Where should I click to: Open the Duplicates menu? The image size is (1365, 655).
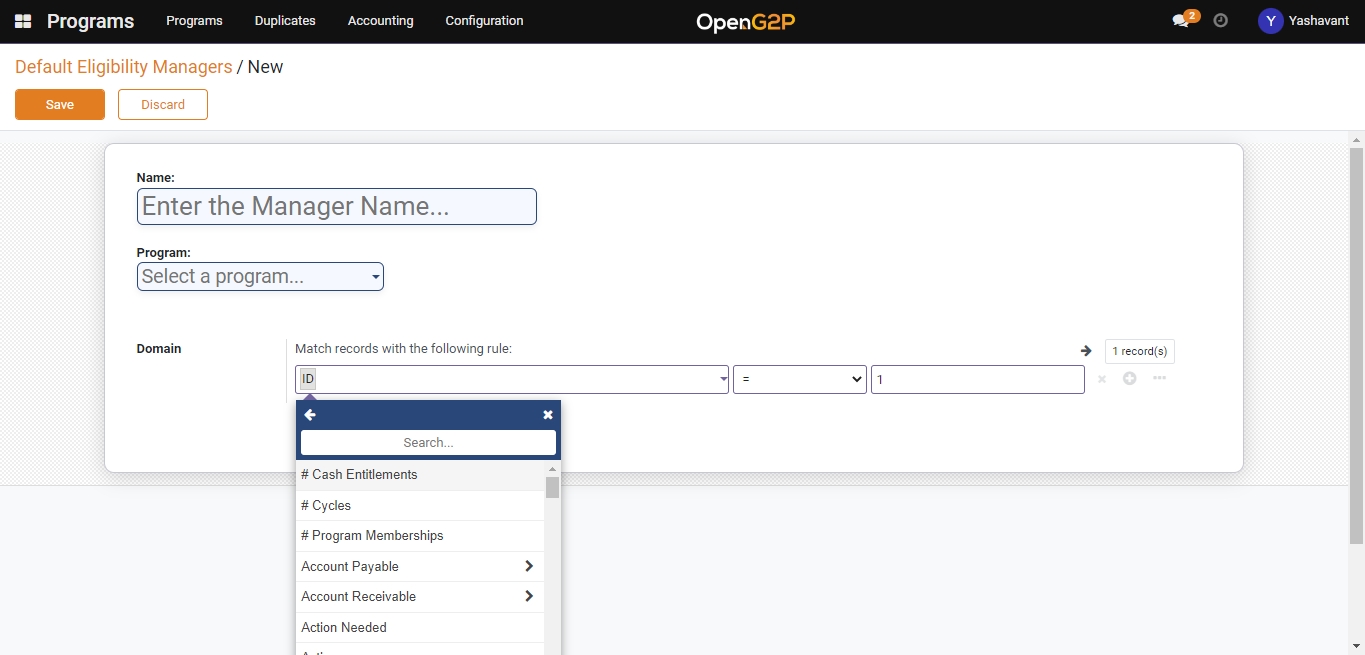(x=285, y=21)
